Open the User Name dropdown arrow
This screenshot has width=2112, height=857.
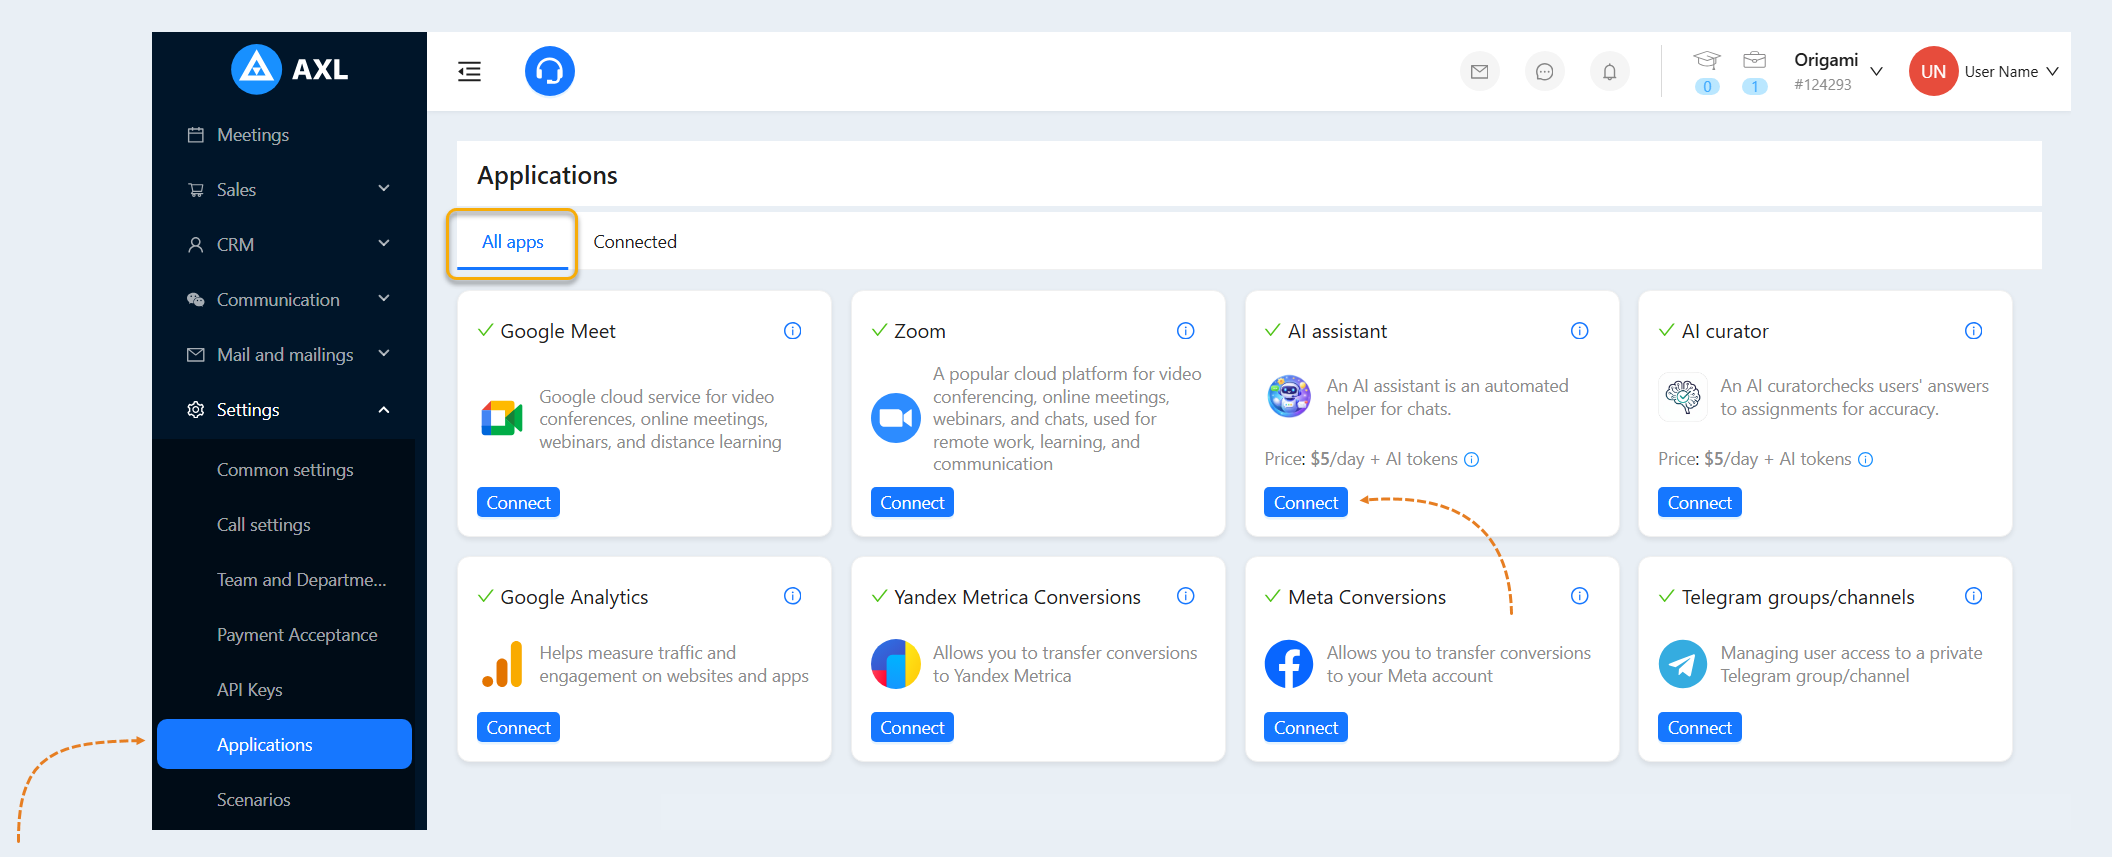coord(2053,71)
